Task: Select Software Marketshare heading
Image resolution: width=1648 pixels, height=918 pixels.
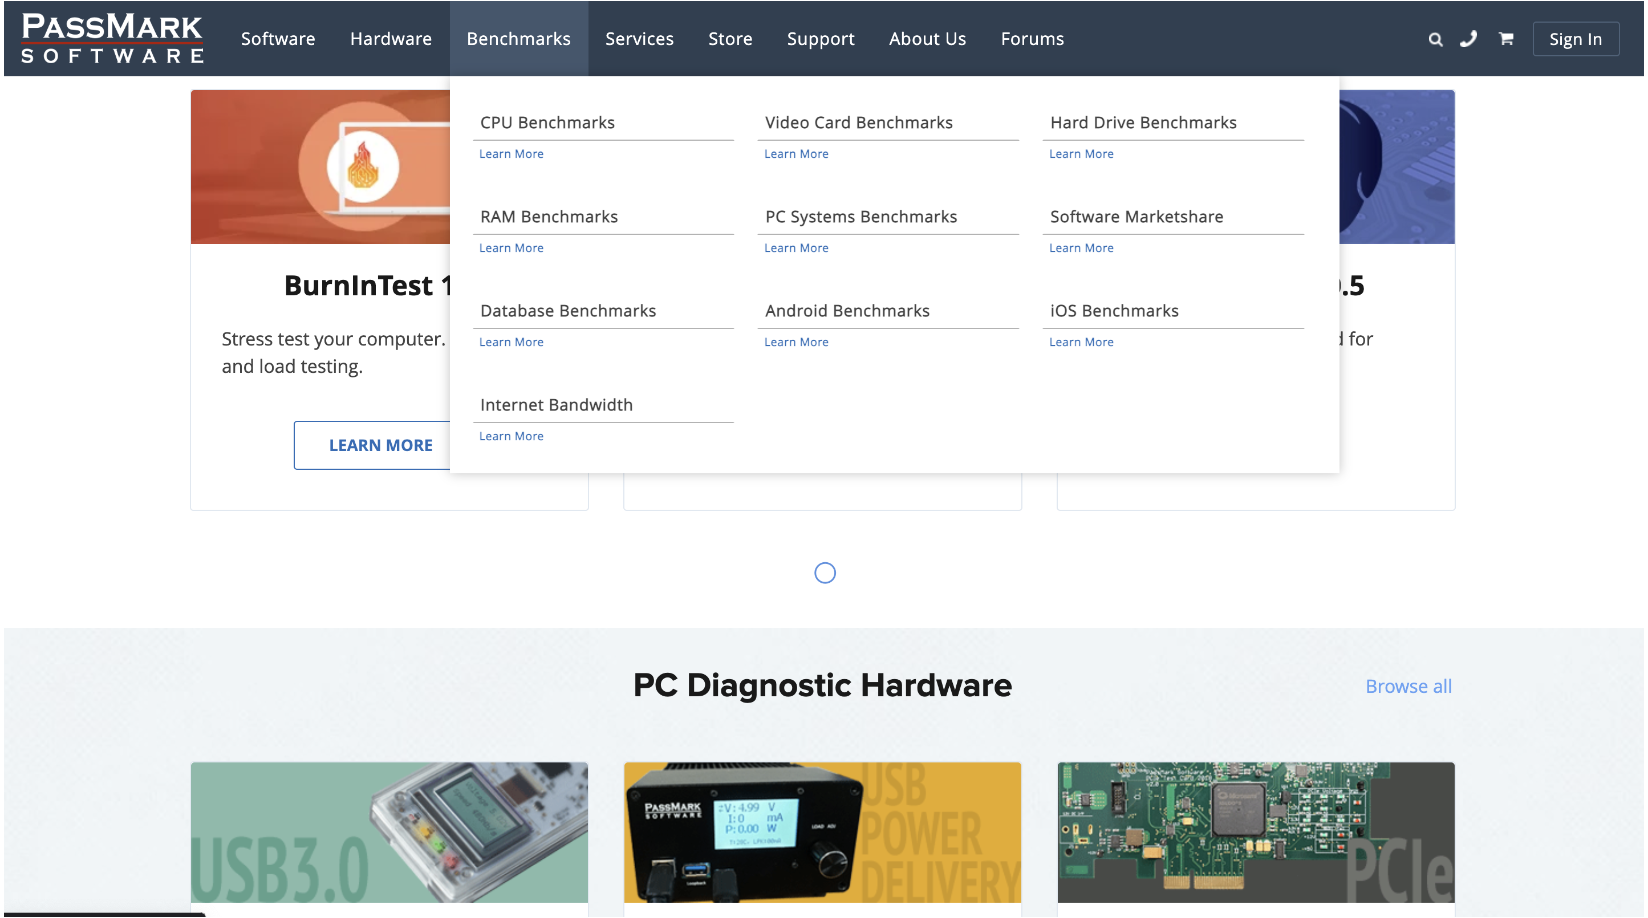Action: click(1136, 217)
